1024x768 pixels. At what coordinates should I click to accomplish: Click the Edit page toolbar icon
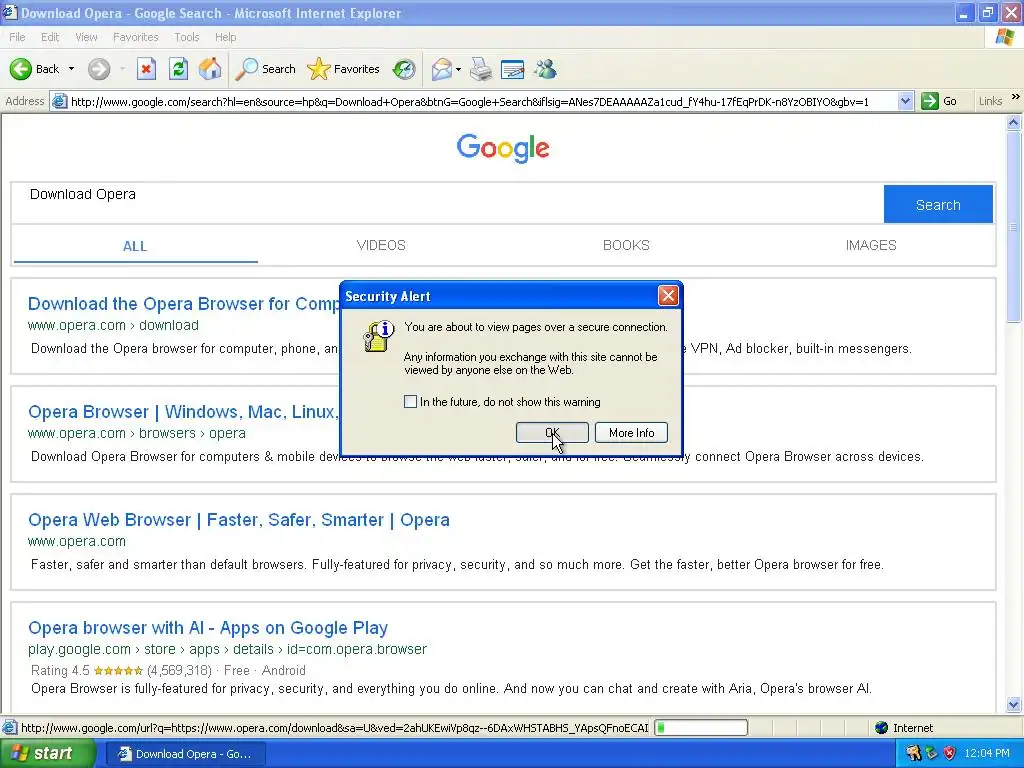pyautogui.click(x=513, y=69)
